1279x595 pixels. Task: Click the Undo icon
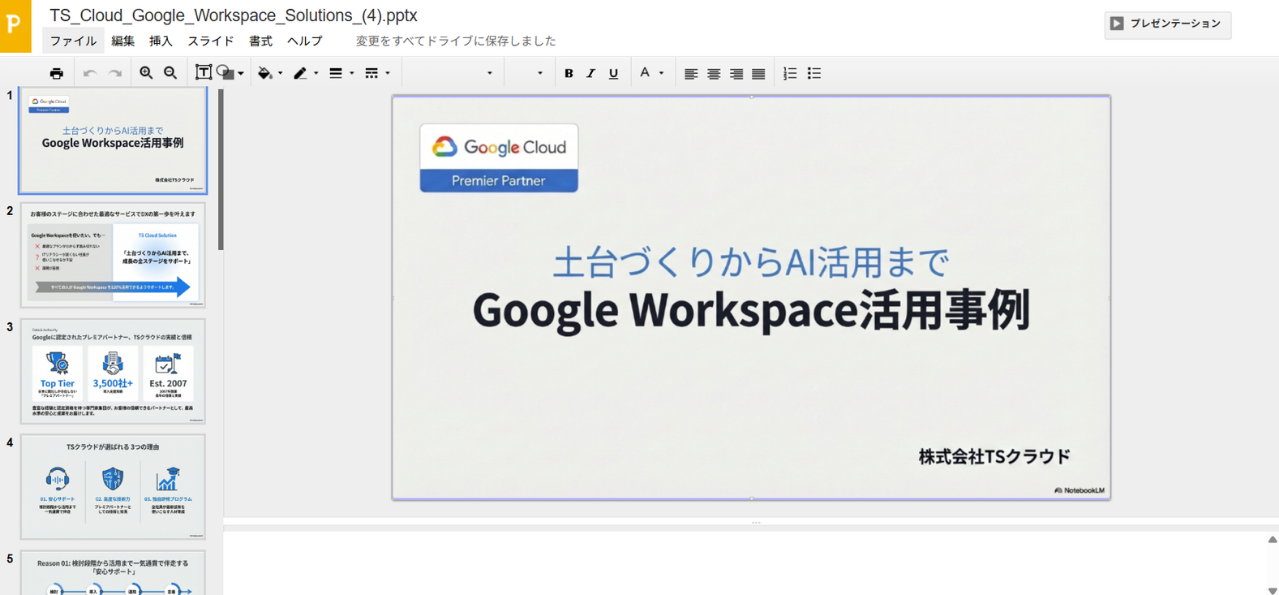[89, 72]
